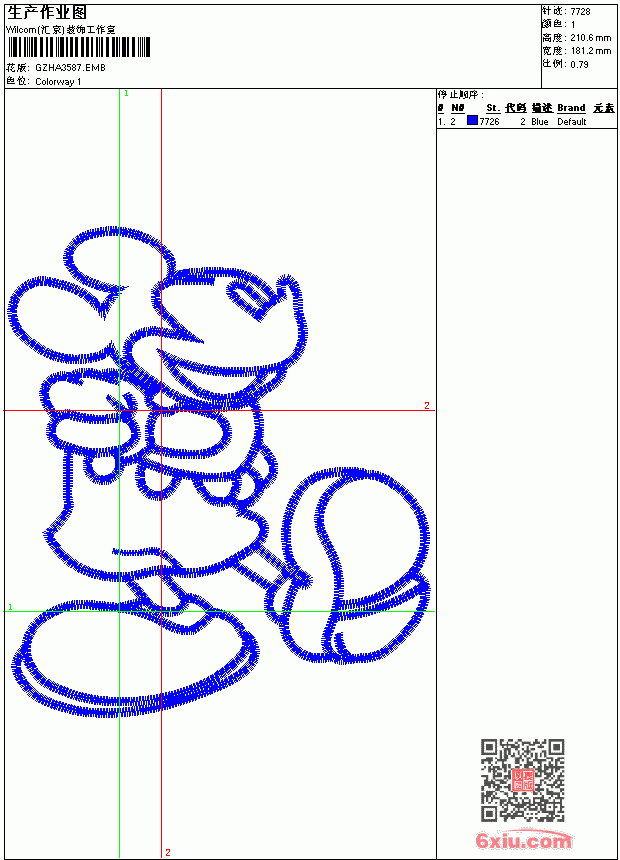This screenshot has height=860, width=620.
Task: Select the blue color swatch in the stop sequence row
Action: (x=472, y=121)
